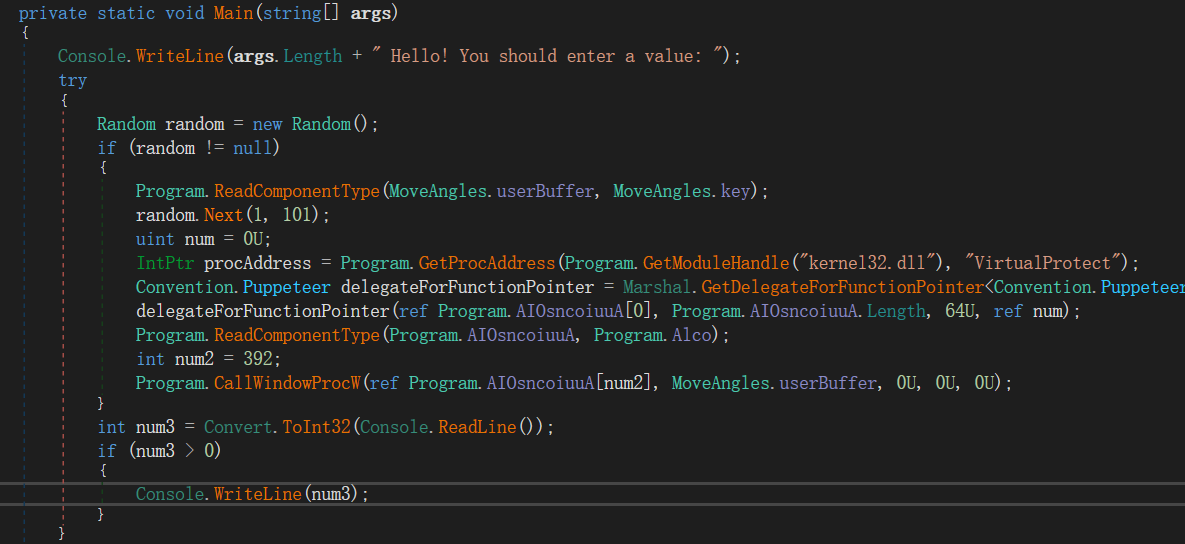Click the 'Convert' class name
The width and height of the screenshot is (1185, 544).
(x=238, y=428)
